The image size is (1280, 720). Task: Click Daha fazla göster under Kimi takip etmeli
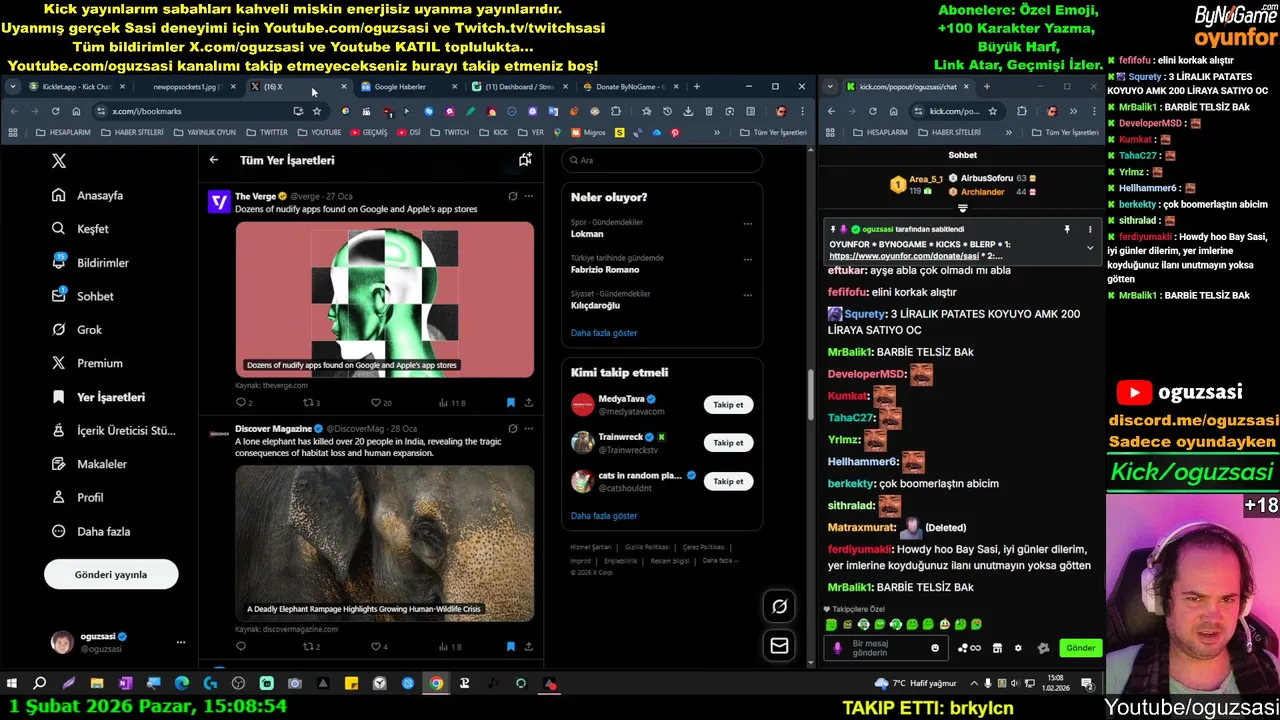pyautogui.click(x=604, y=516)
